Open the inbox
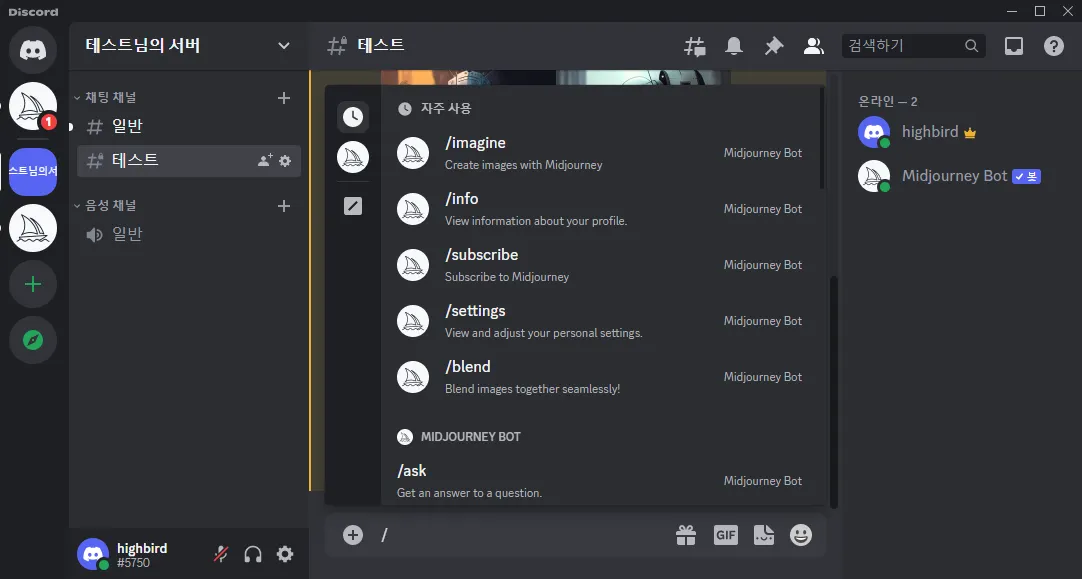The image size is (1082, 579). [1014, 46]
